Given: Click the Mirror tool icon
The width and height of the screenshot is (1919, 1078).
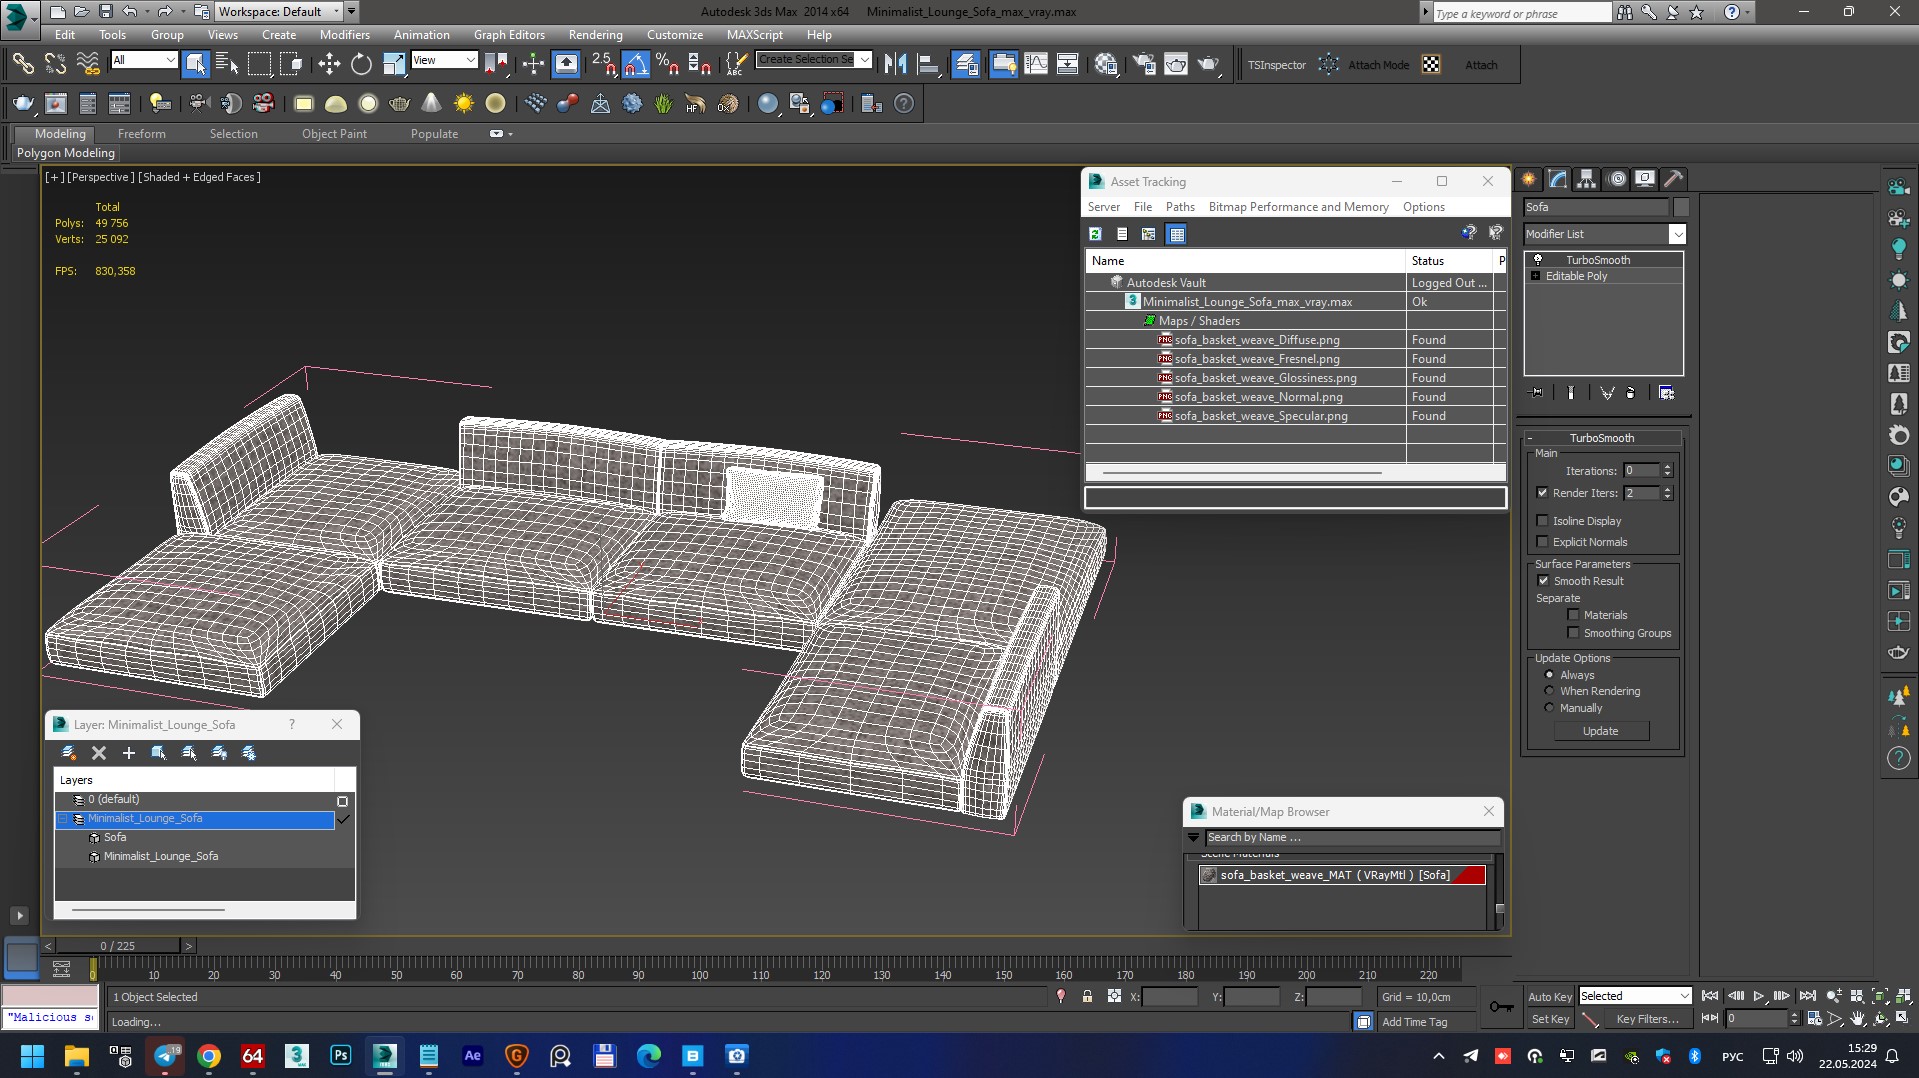Looking at the screenshot, I should coord(895,65).
